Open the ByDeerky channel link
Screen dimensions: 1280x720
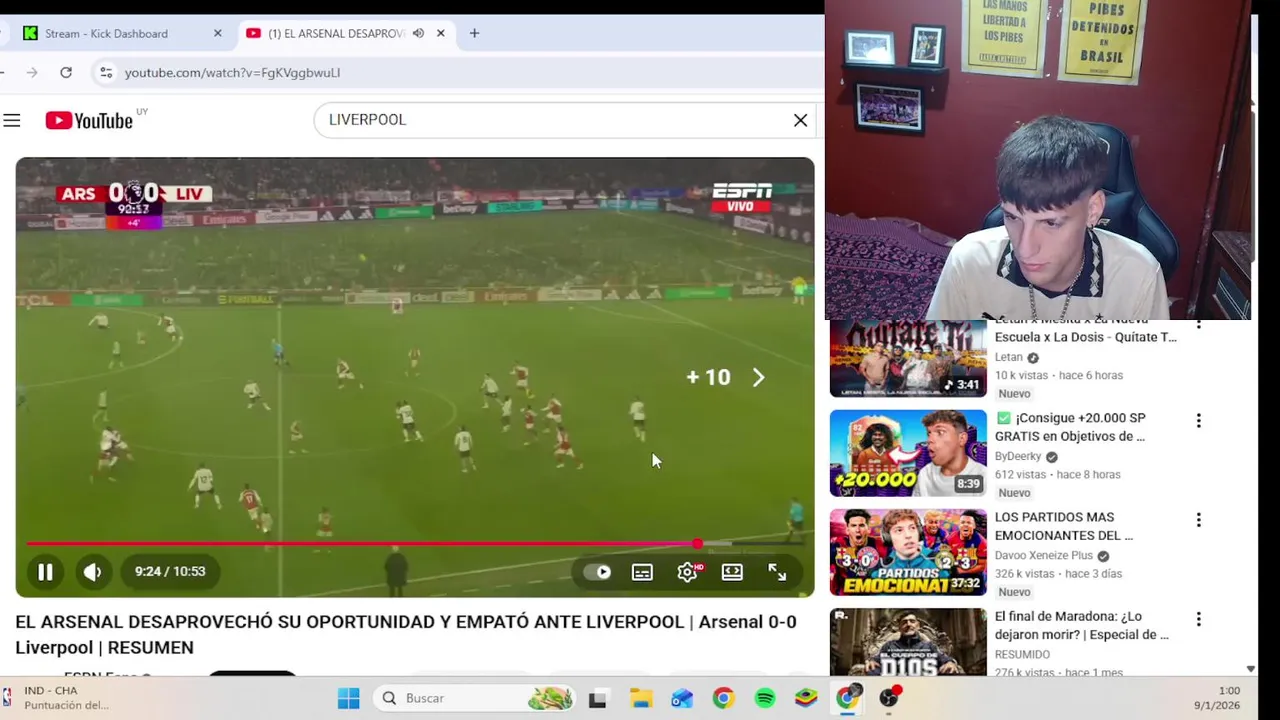(x=1018, y=456)
